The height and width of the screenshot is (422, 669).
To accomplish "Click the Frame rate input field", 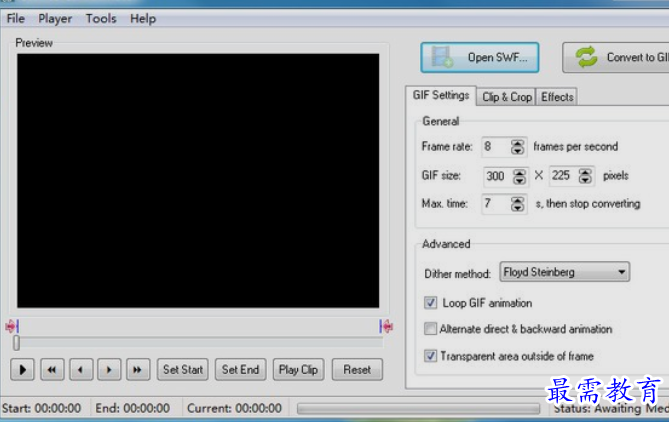I will [x=497, y=147].
